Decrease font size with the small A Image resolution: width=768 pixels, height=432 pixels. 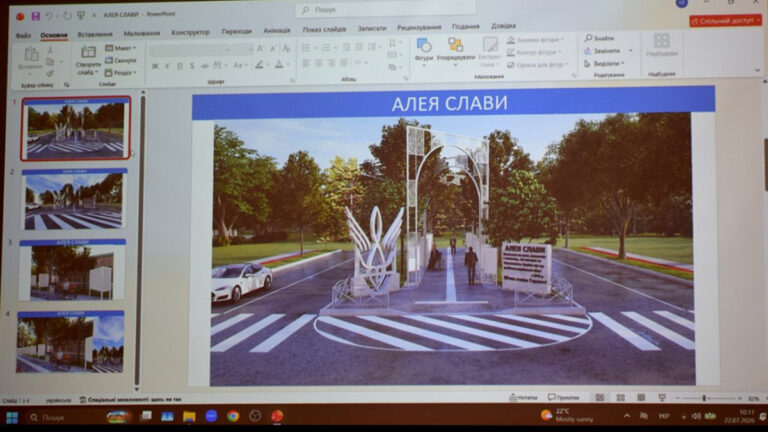(273, 48)
